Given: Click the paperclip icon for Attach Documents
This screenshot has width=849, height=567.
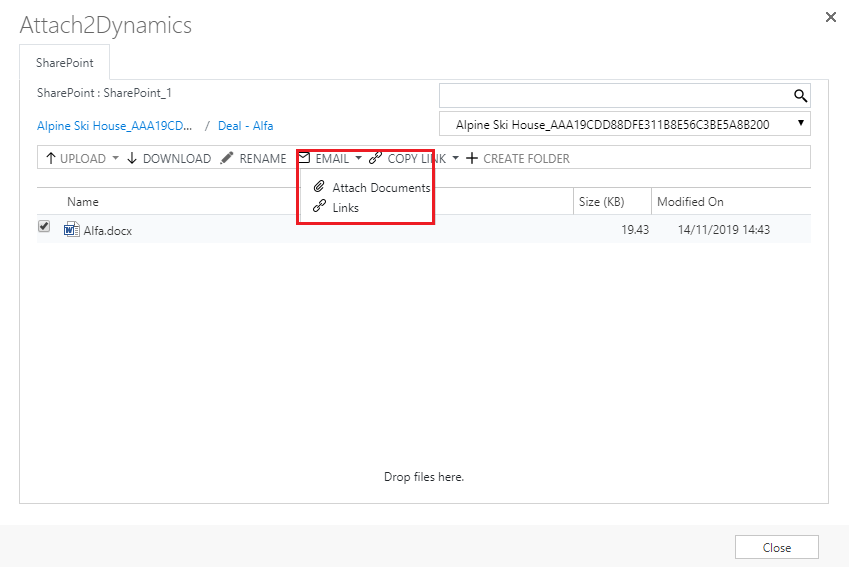Looking at the screenshot, I should pyautogui.click(x=319, y=187).
